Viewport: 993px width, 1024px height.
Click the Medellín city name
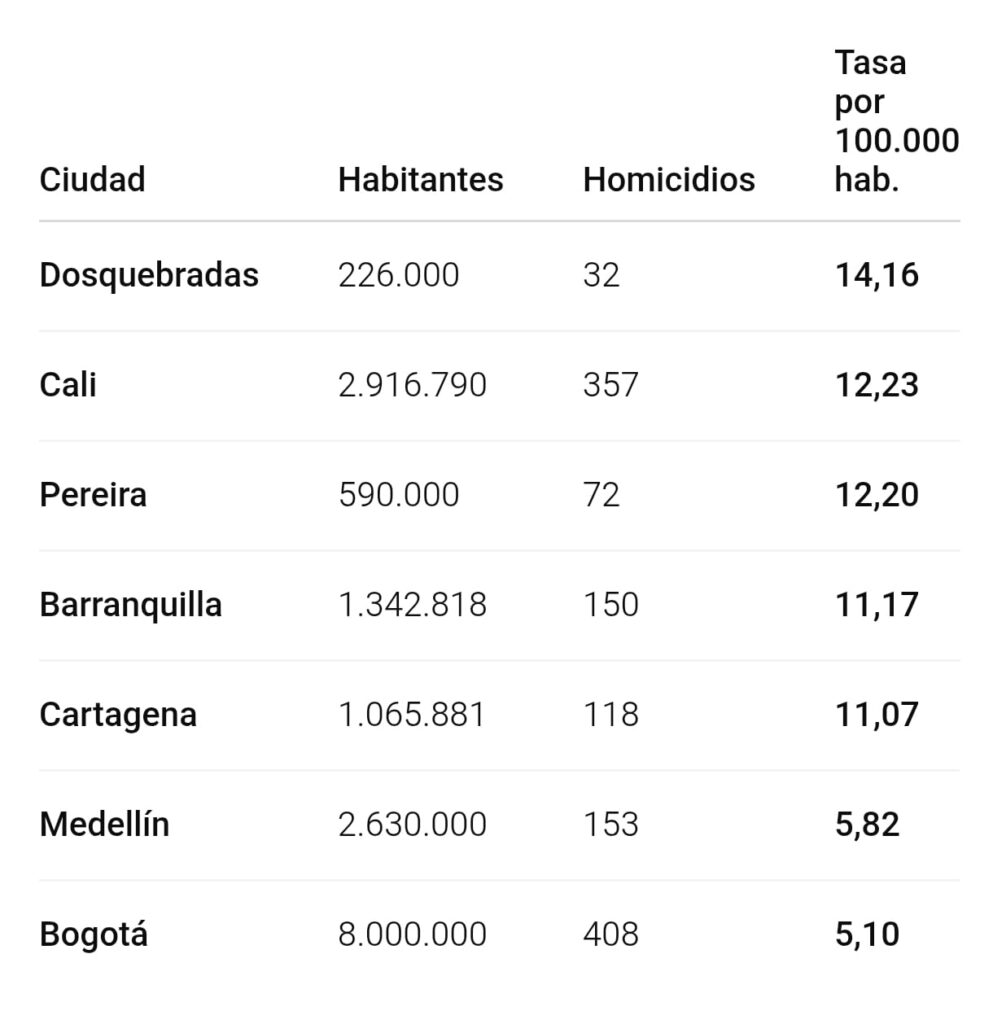coord(105,825)
